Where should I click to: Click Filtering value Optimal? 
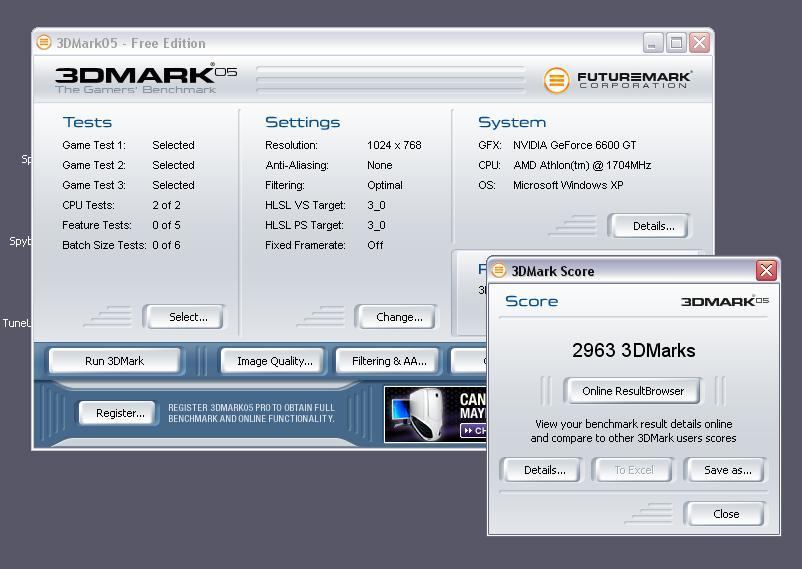pos(385,185)
